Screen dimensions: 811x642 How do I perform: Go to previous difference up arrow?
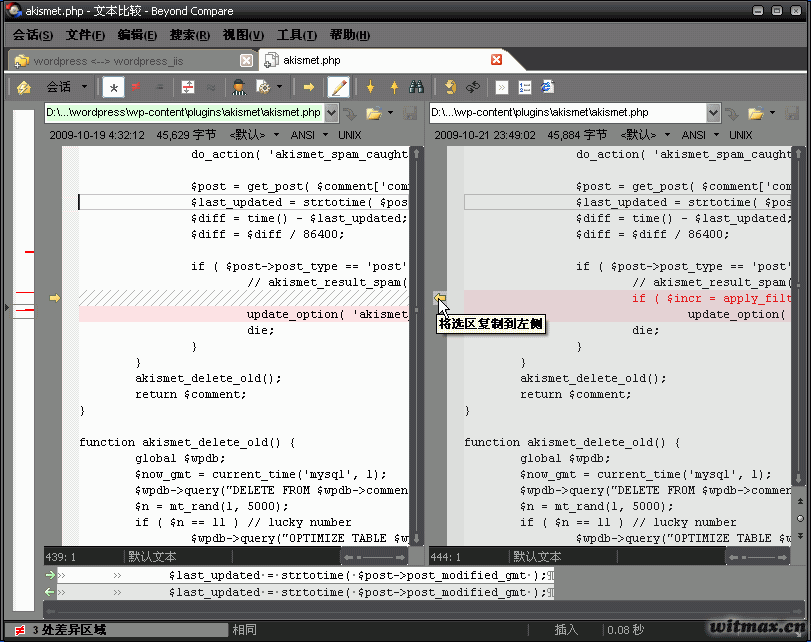tap(394, 87)
